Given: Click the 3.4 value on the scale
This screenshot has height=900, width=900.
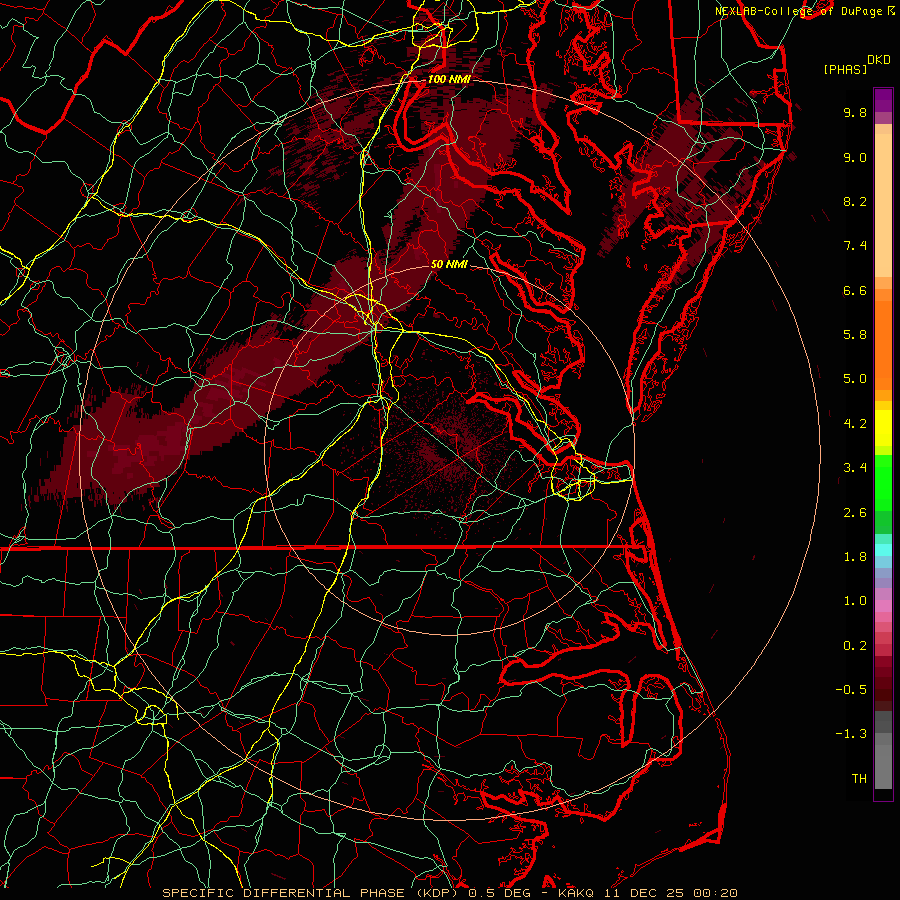Looking at the screenshot, I should click(x=855, y=468).
